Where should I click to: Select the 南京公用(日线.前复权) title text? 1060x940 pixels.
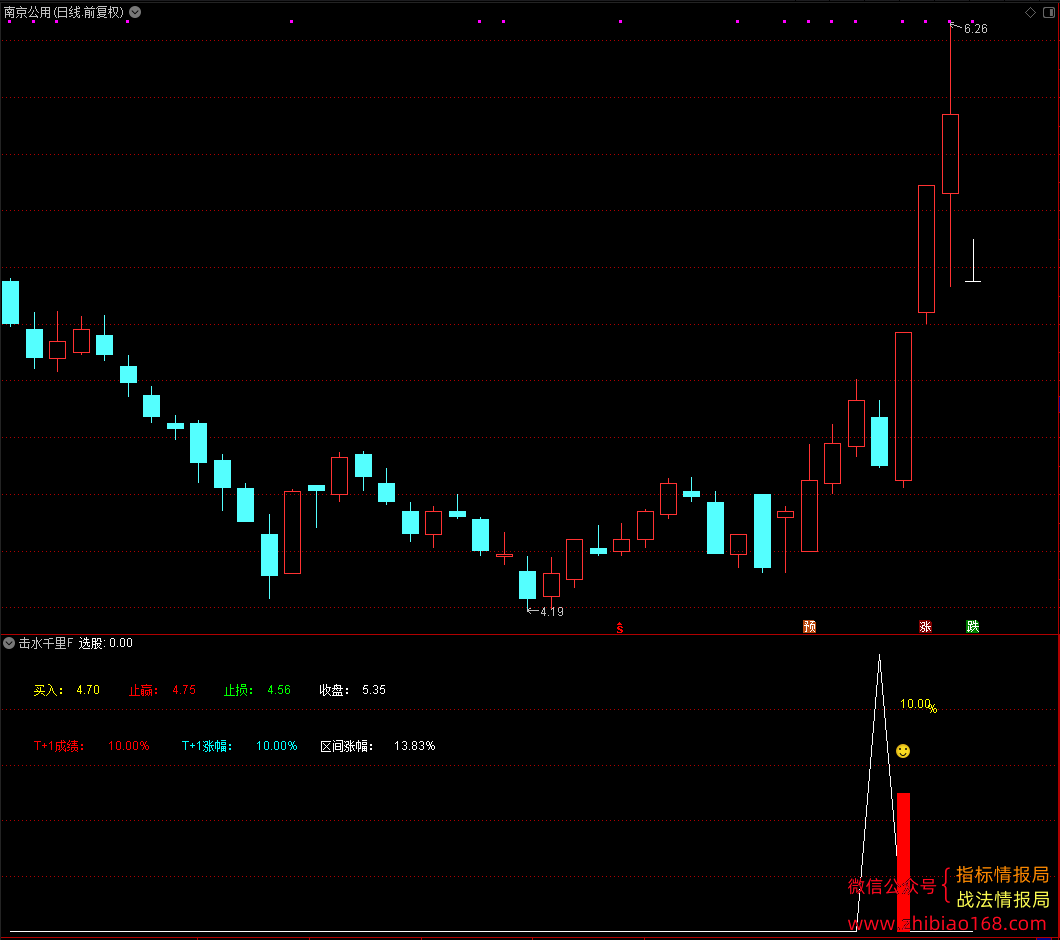tap(64, 12)
